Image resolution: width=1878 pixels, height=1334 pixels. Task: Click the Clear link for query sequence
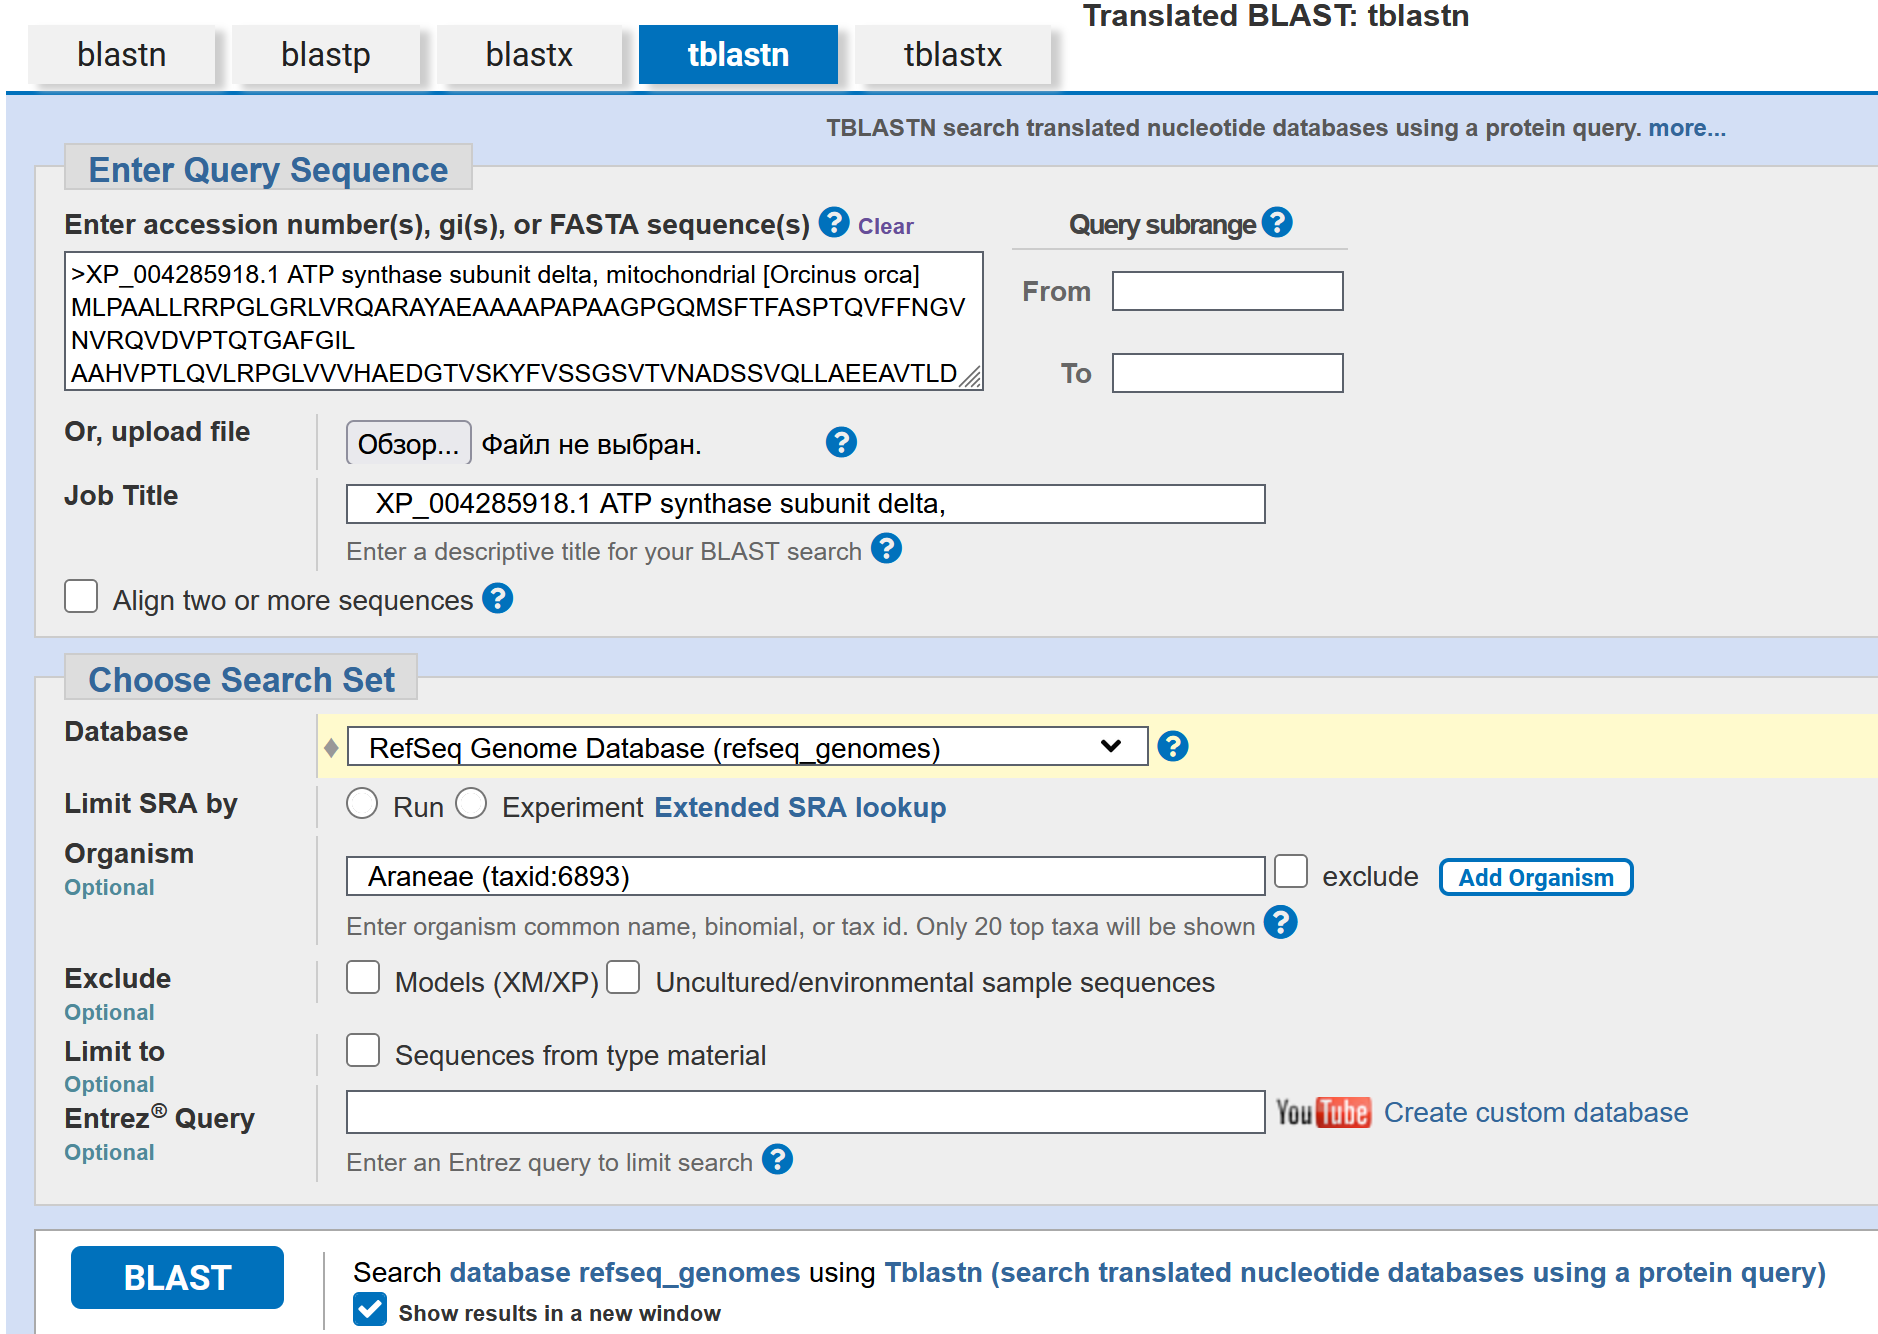click(x=885, y=226)
